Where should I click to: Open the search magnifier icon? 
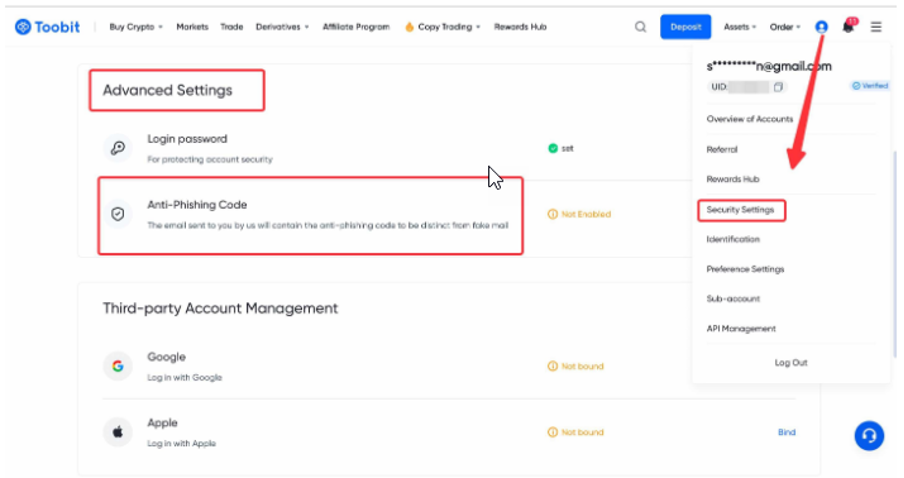pos(640,27)
